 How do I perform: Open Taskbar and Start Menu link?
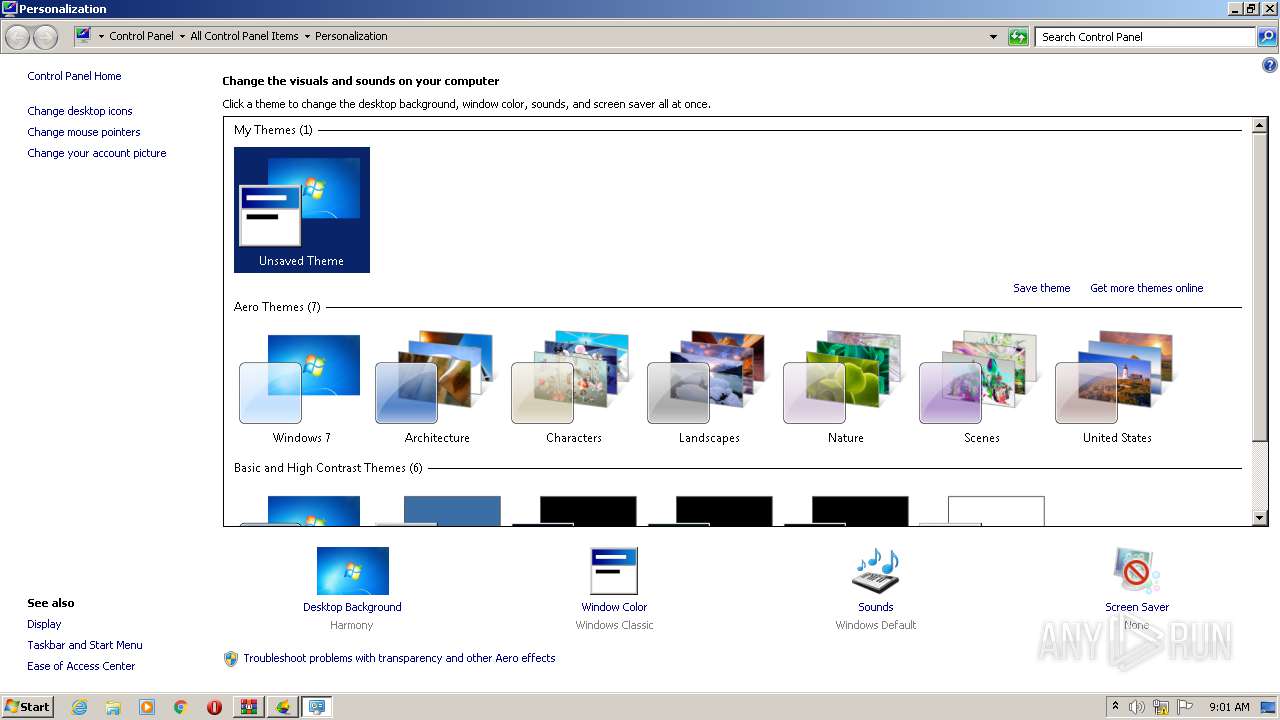tap(85, 645)
